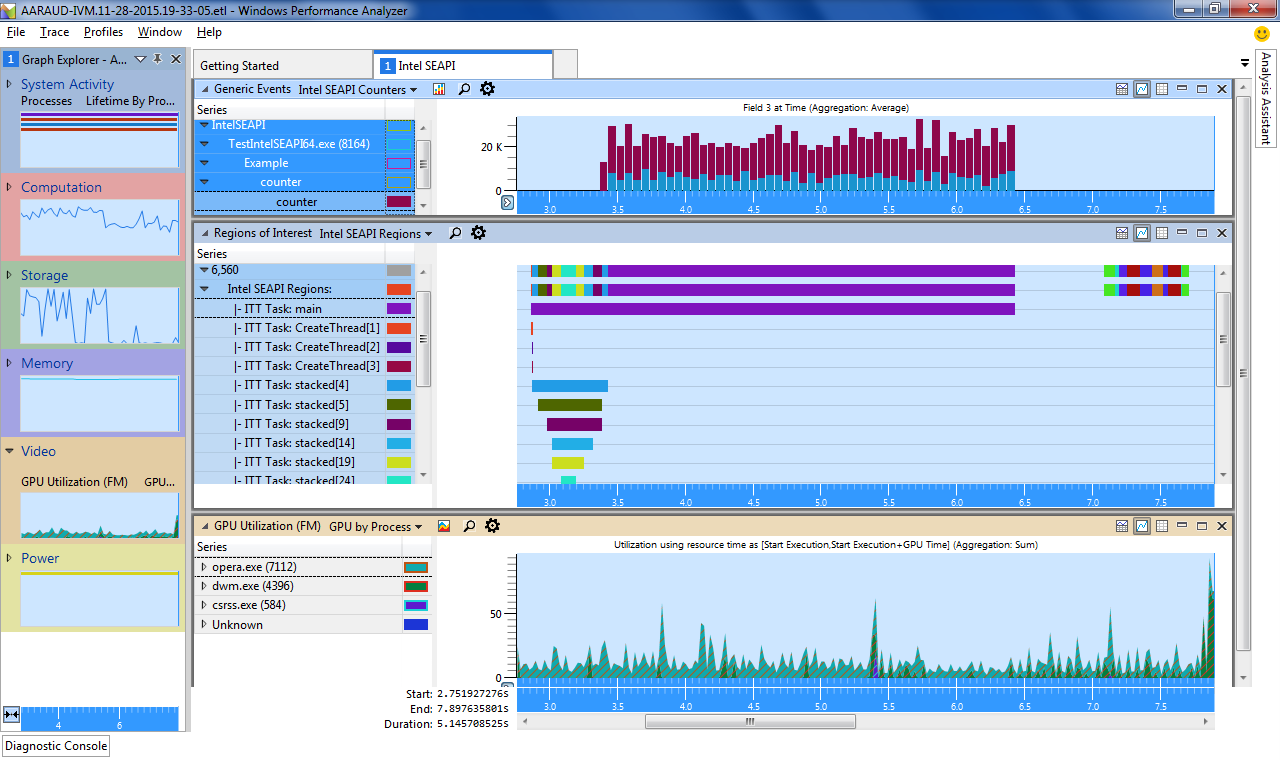
Task: Open the Trace menu
Action: (54, 32)
